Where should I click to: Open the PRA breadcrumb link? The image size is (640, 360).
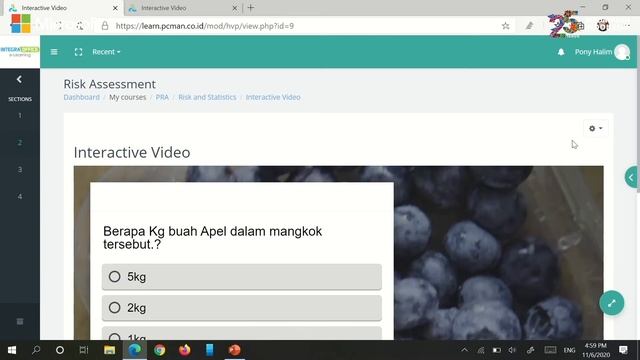point(162,97)
